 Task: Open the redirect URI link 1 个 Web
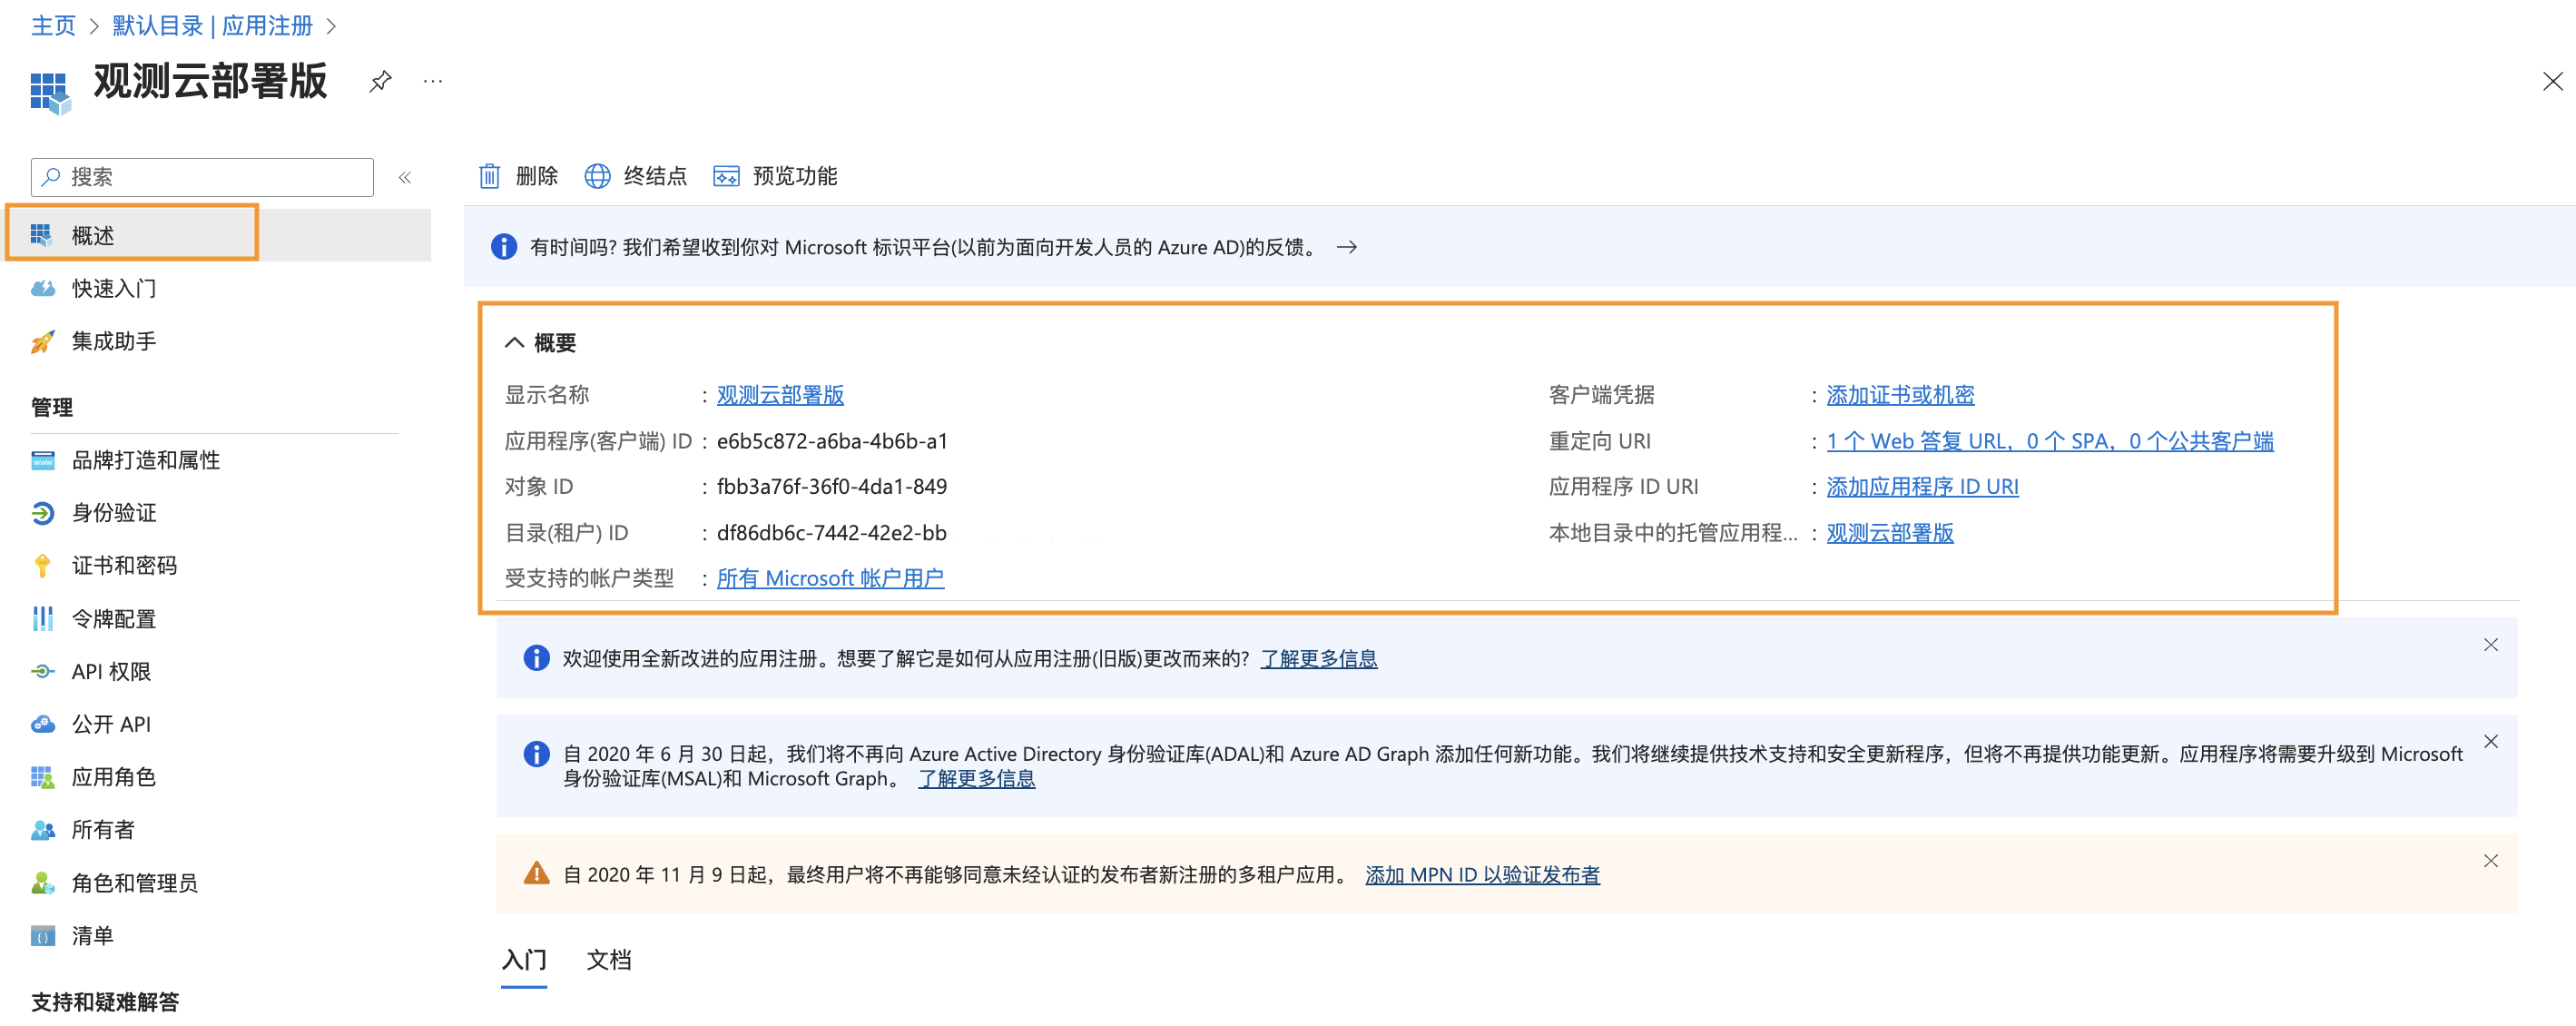click(2050, 441)
